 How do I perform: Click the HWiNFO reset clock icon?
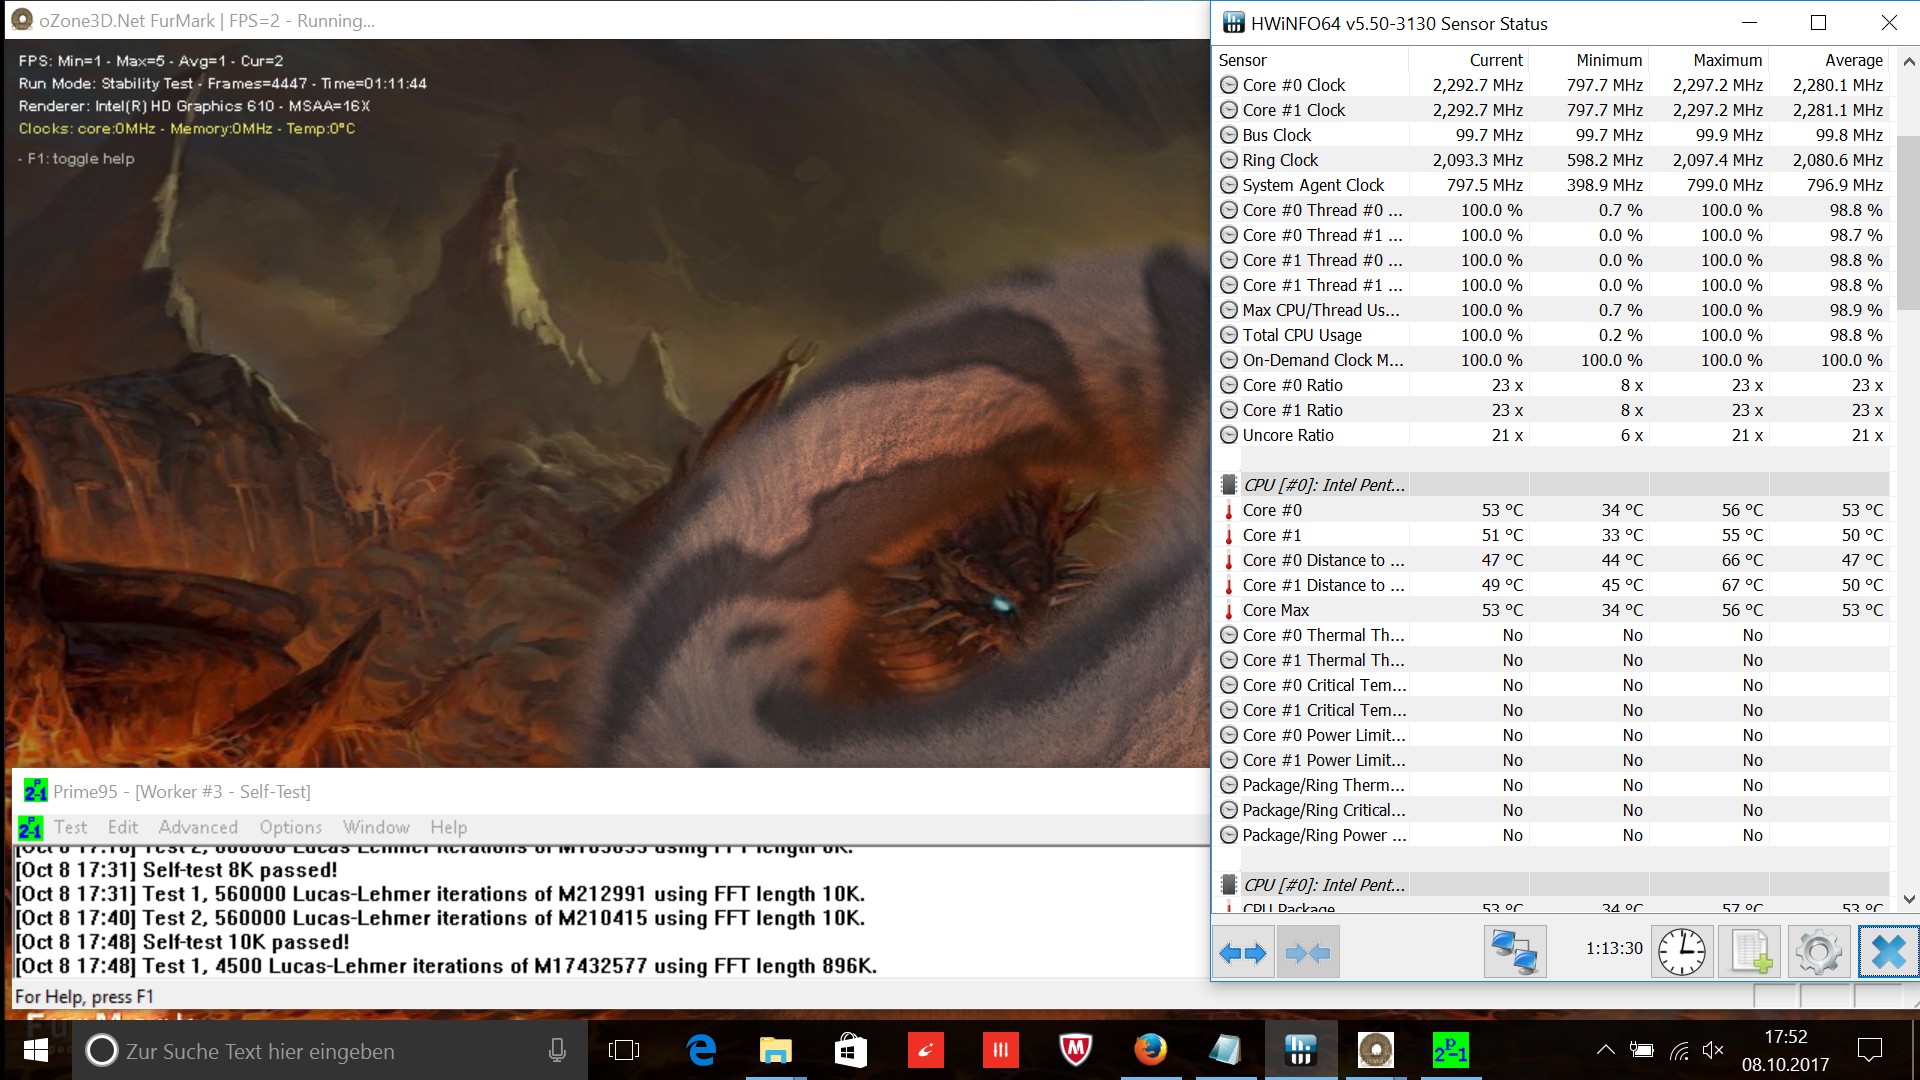pos(1682,952)
